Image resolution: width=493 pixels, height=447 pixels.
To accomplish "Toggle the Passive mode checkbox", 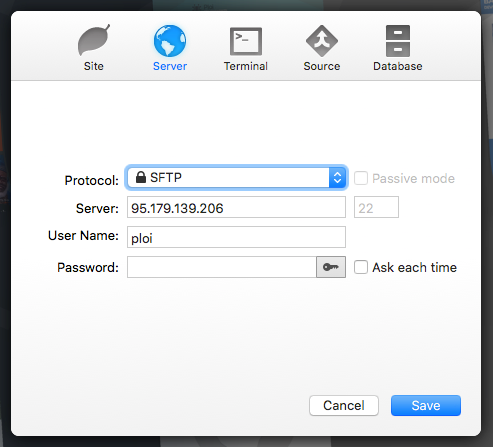I will point(361,178).
